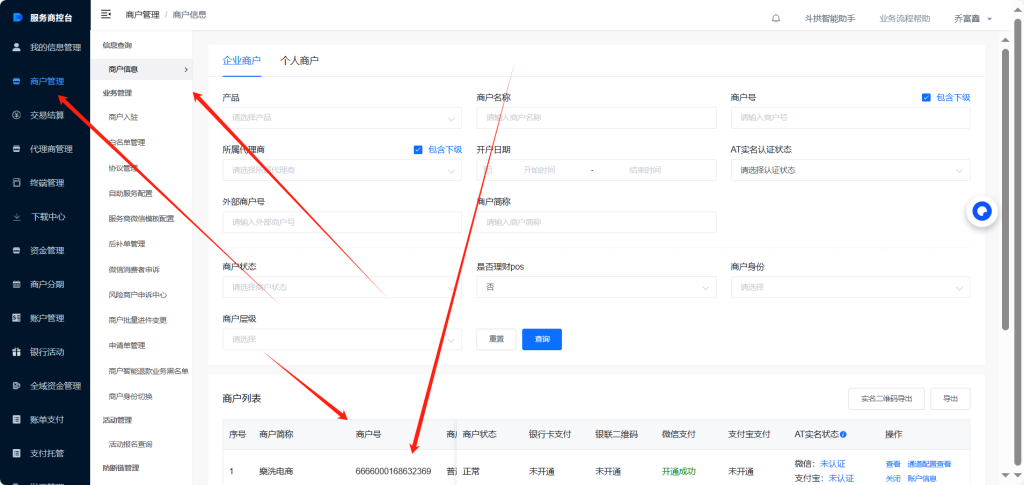Open the floating blue chat assistant icon
This screenshot has height=485, width=1024.
pyautogui.click(x=982, y=211)
